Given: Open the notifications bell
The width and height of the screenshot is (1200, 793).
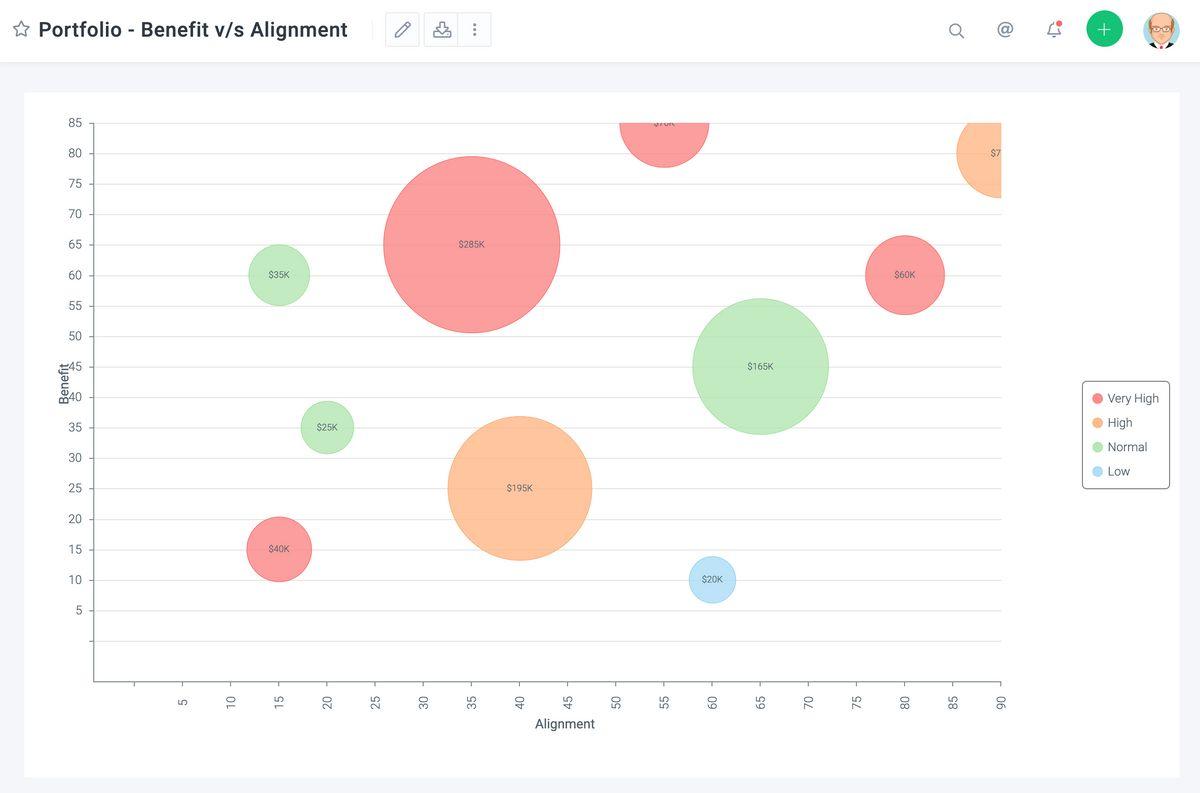Looking at the screenshot, I should point(1054,30).
